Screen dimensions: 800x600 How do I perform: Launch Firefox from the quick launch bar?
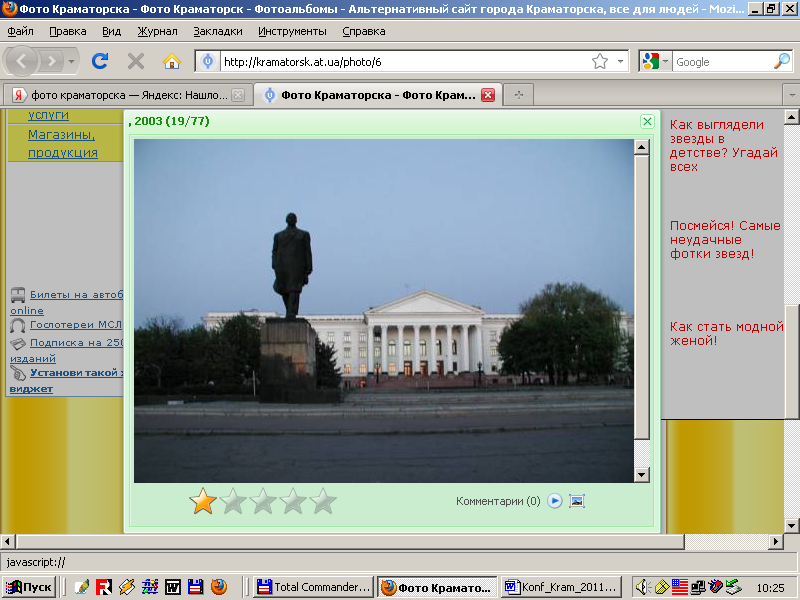[219, 587]
